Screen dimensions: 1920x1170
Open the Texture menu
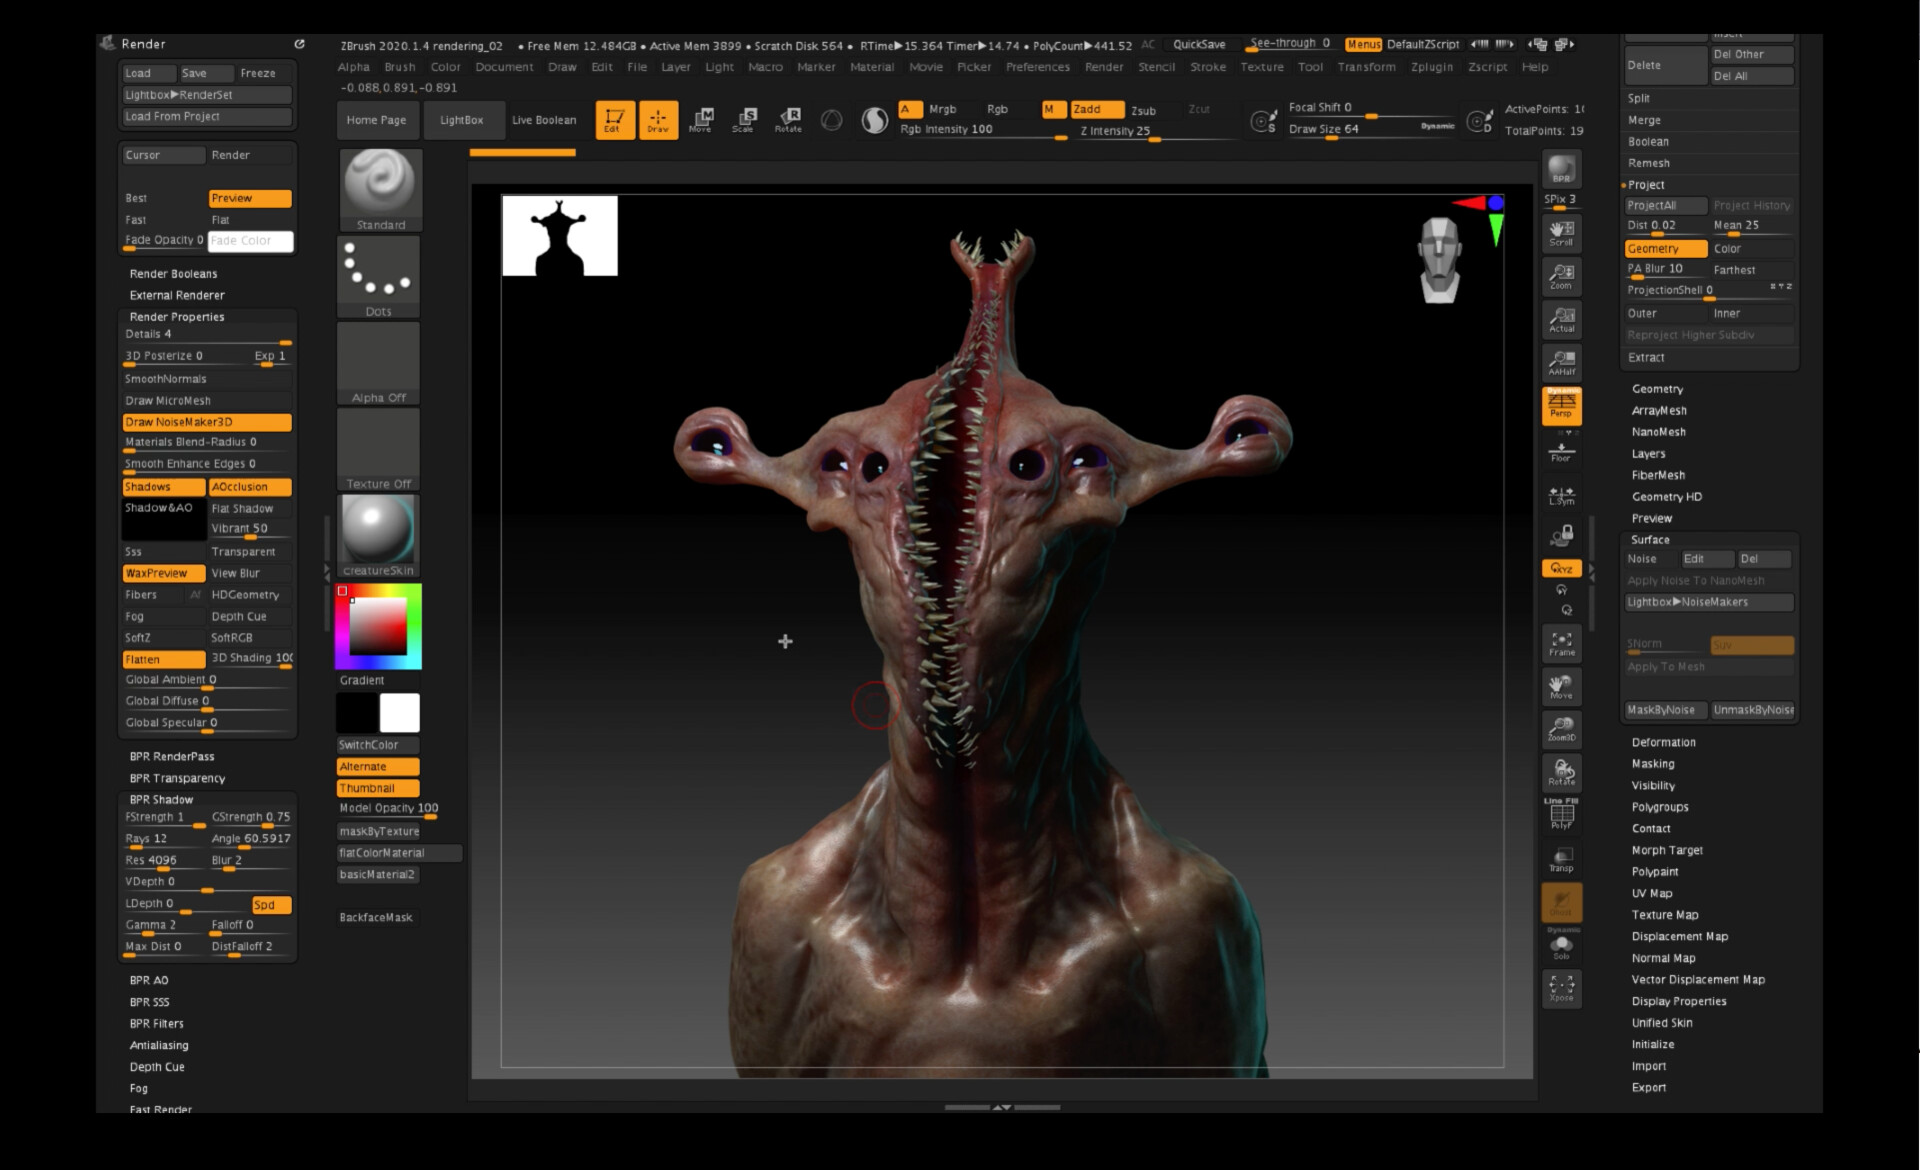point(1260,67)
